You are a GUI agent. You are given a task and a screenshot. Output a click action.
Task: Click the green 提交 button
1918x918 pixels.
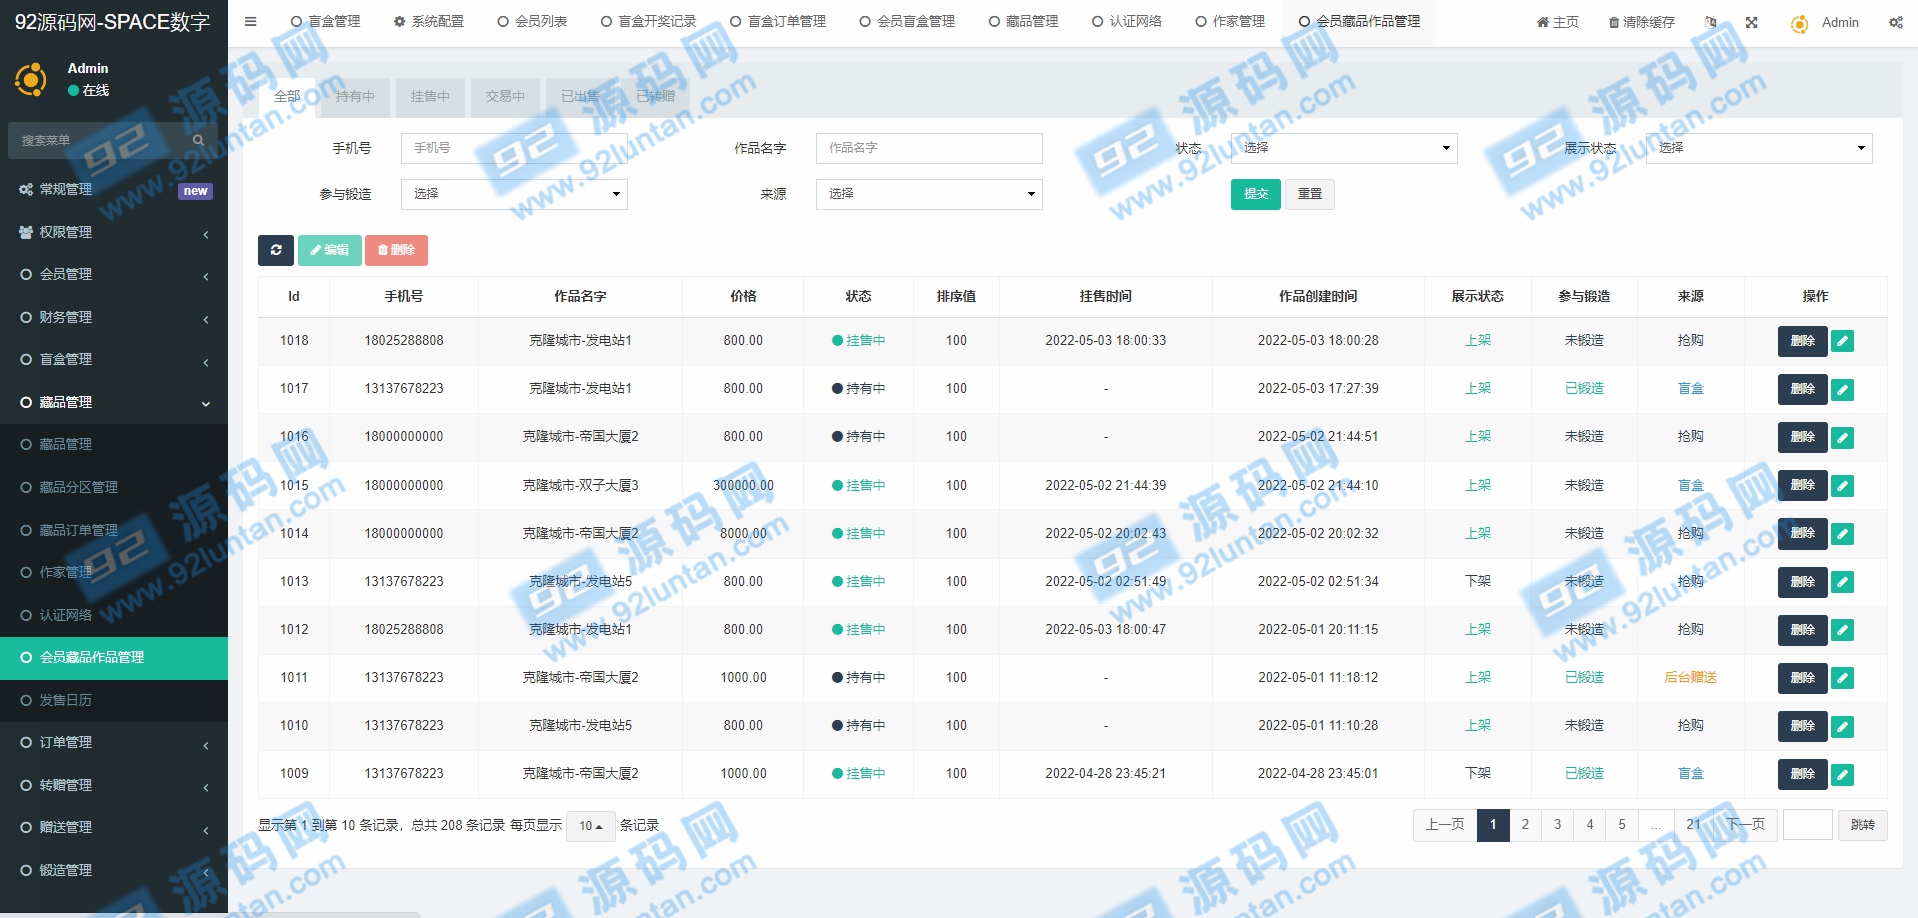click(x=1256, y=194)
